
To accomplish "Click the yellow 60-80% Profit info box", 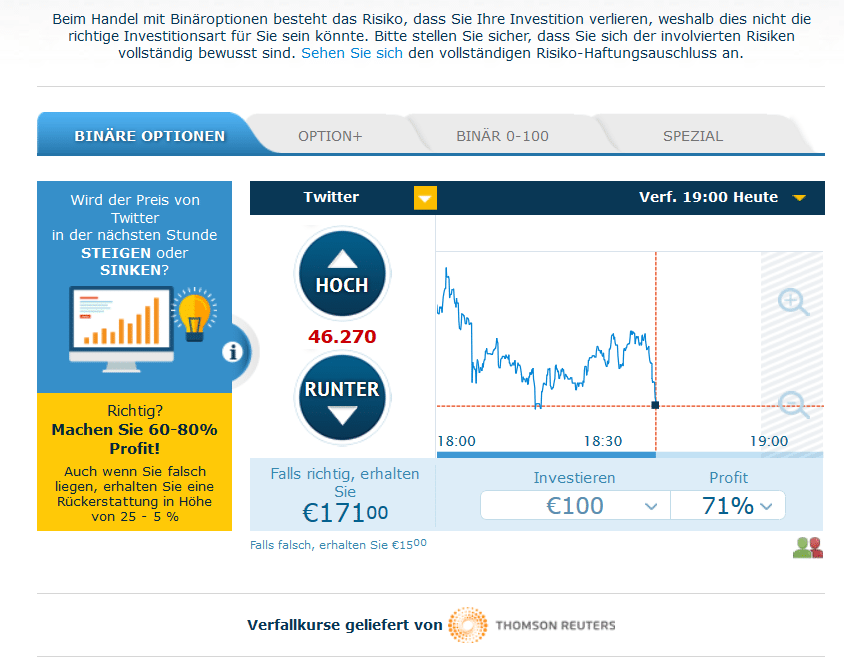I will coord(134,462).
